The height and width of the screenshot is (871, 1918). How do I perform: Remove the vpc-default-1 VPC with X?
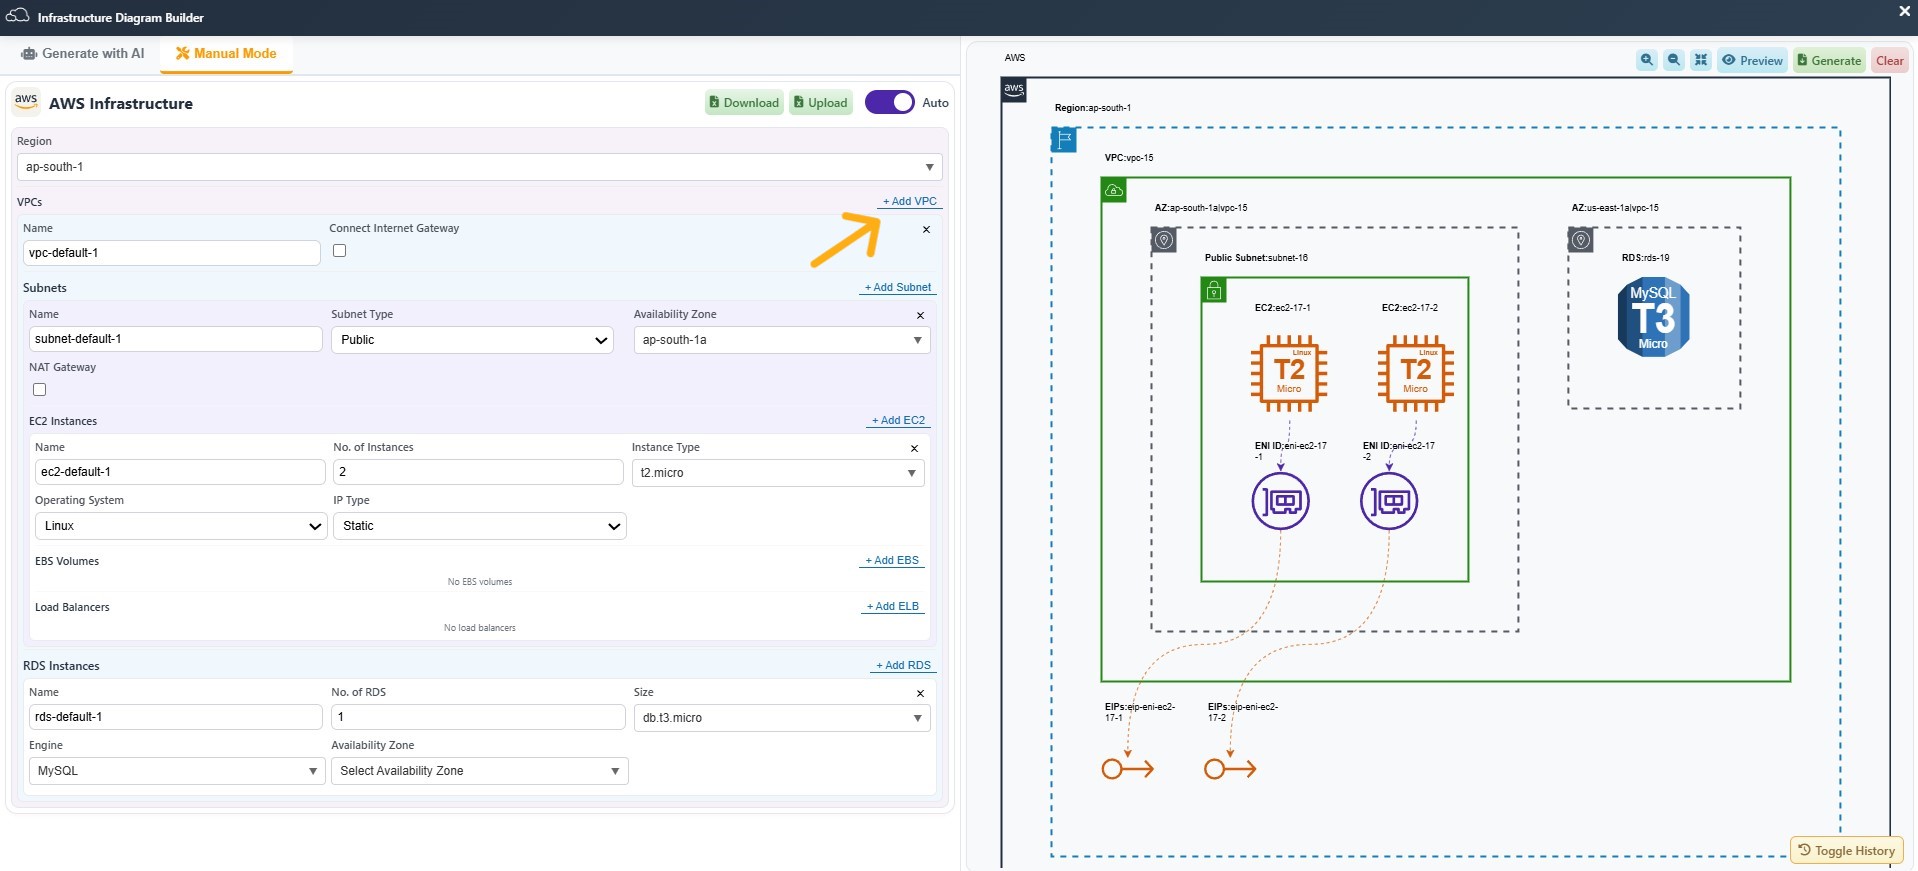(x=926, y=230)
